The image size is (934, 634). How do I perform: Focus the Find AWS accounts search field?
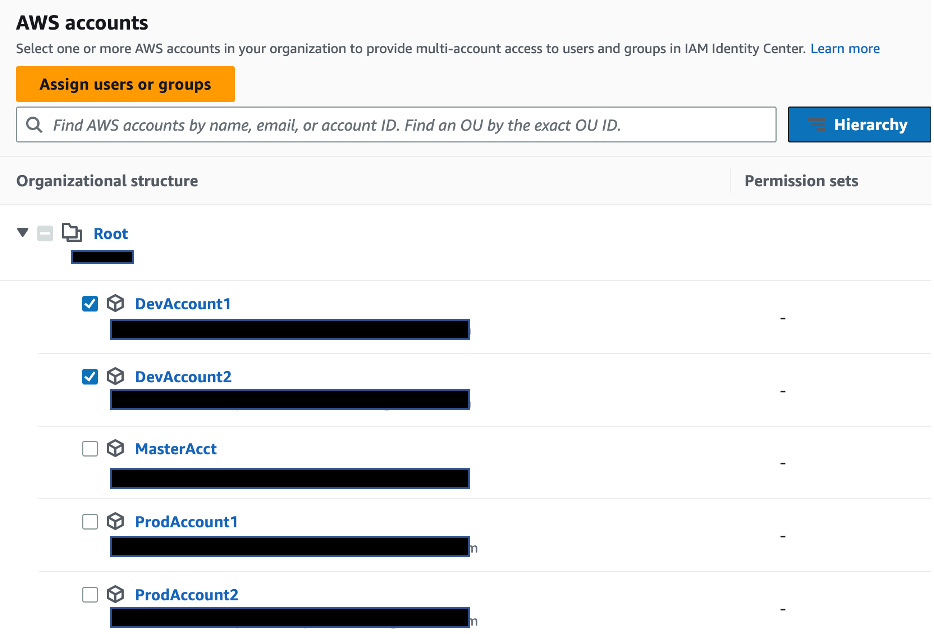pos(396,125)
